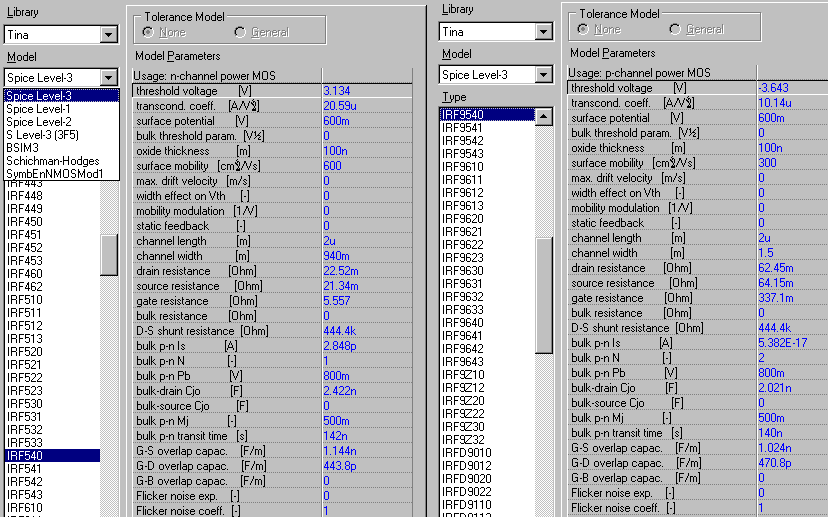Click p-channel surface mobility value 300
828x517 pixels.
pyautogui.click(x=767, y=163)
